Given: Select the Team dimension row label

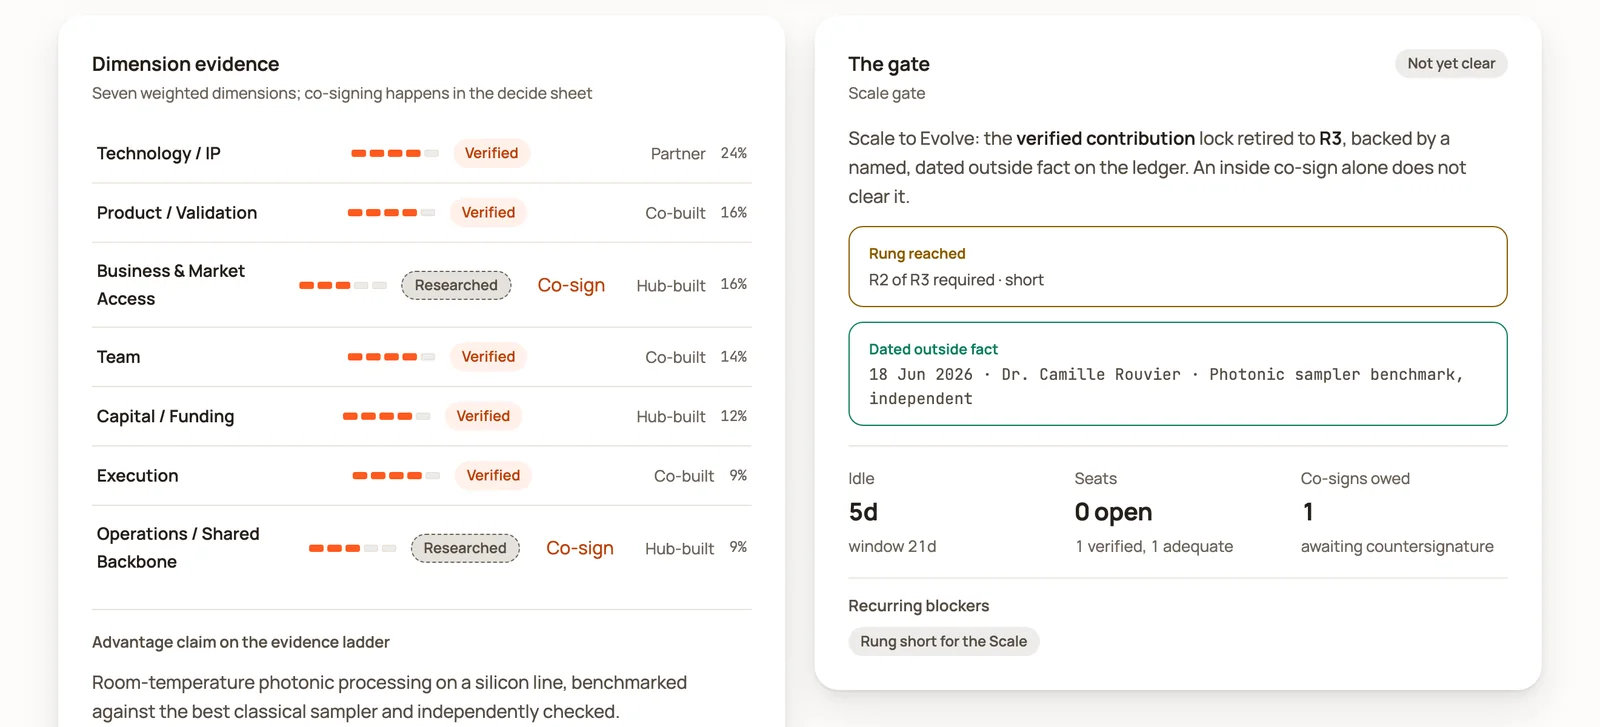Looking at the screenshot, I should point(118,357).
